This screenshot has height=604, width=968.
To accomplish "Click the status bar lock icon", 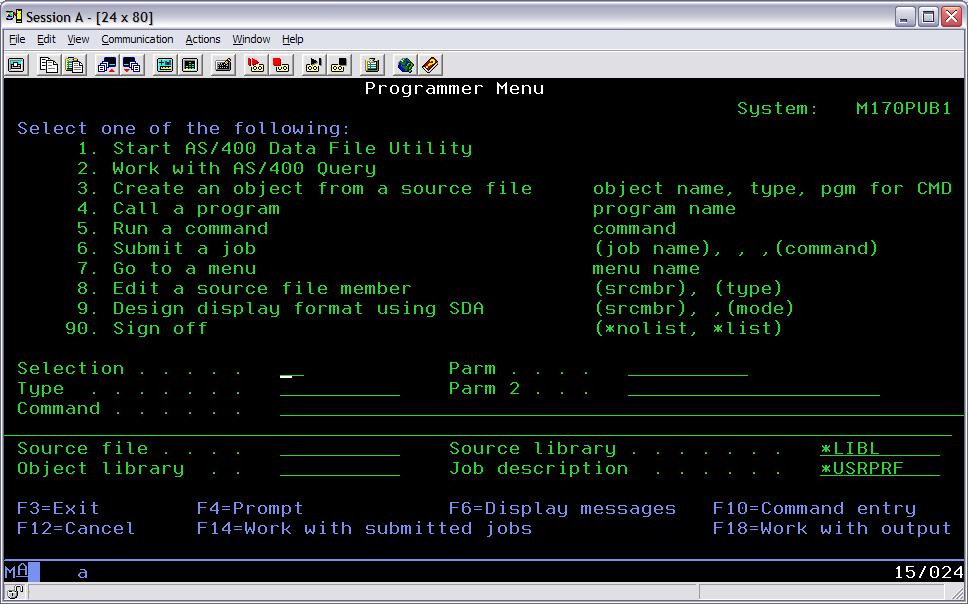I will 15,593.
